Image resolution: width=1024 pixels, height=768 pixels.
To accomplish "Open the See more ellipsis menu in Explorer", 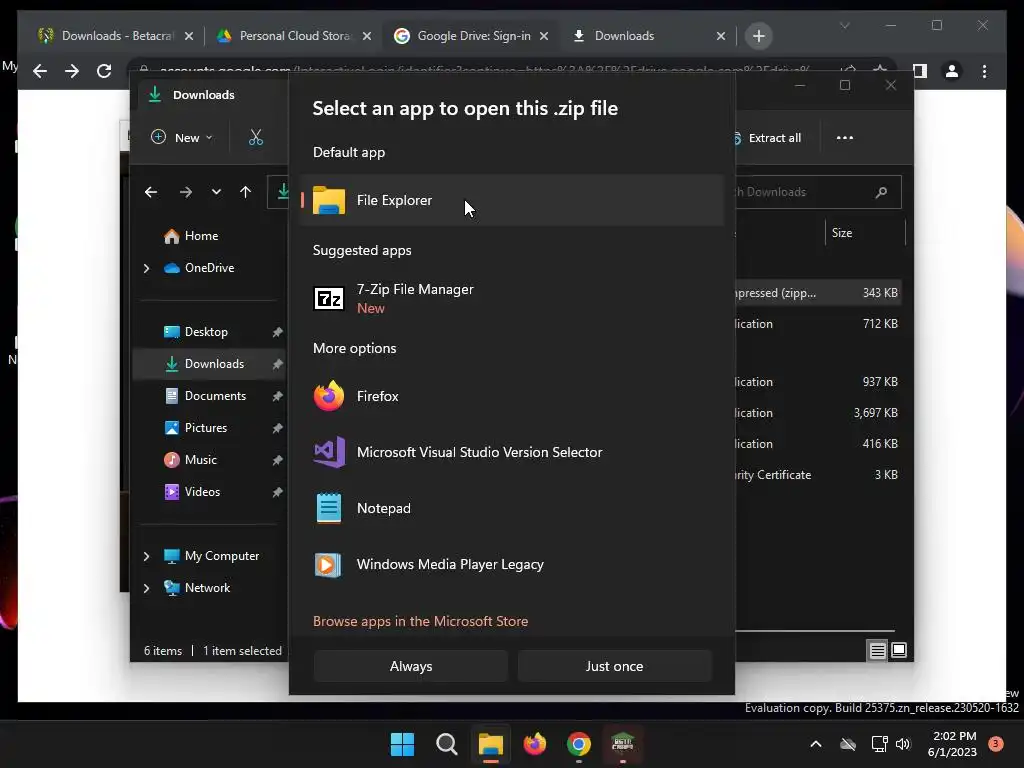I will pos(844,138).
